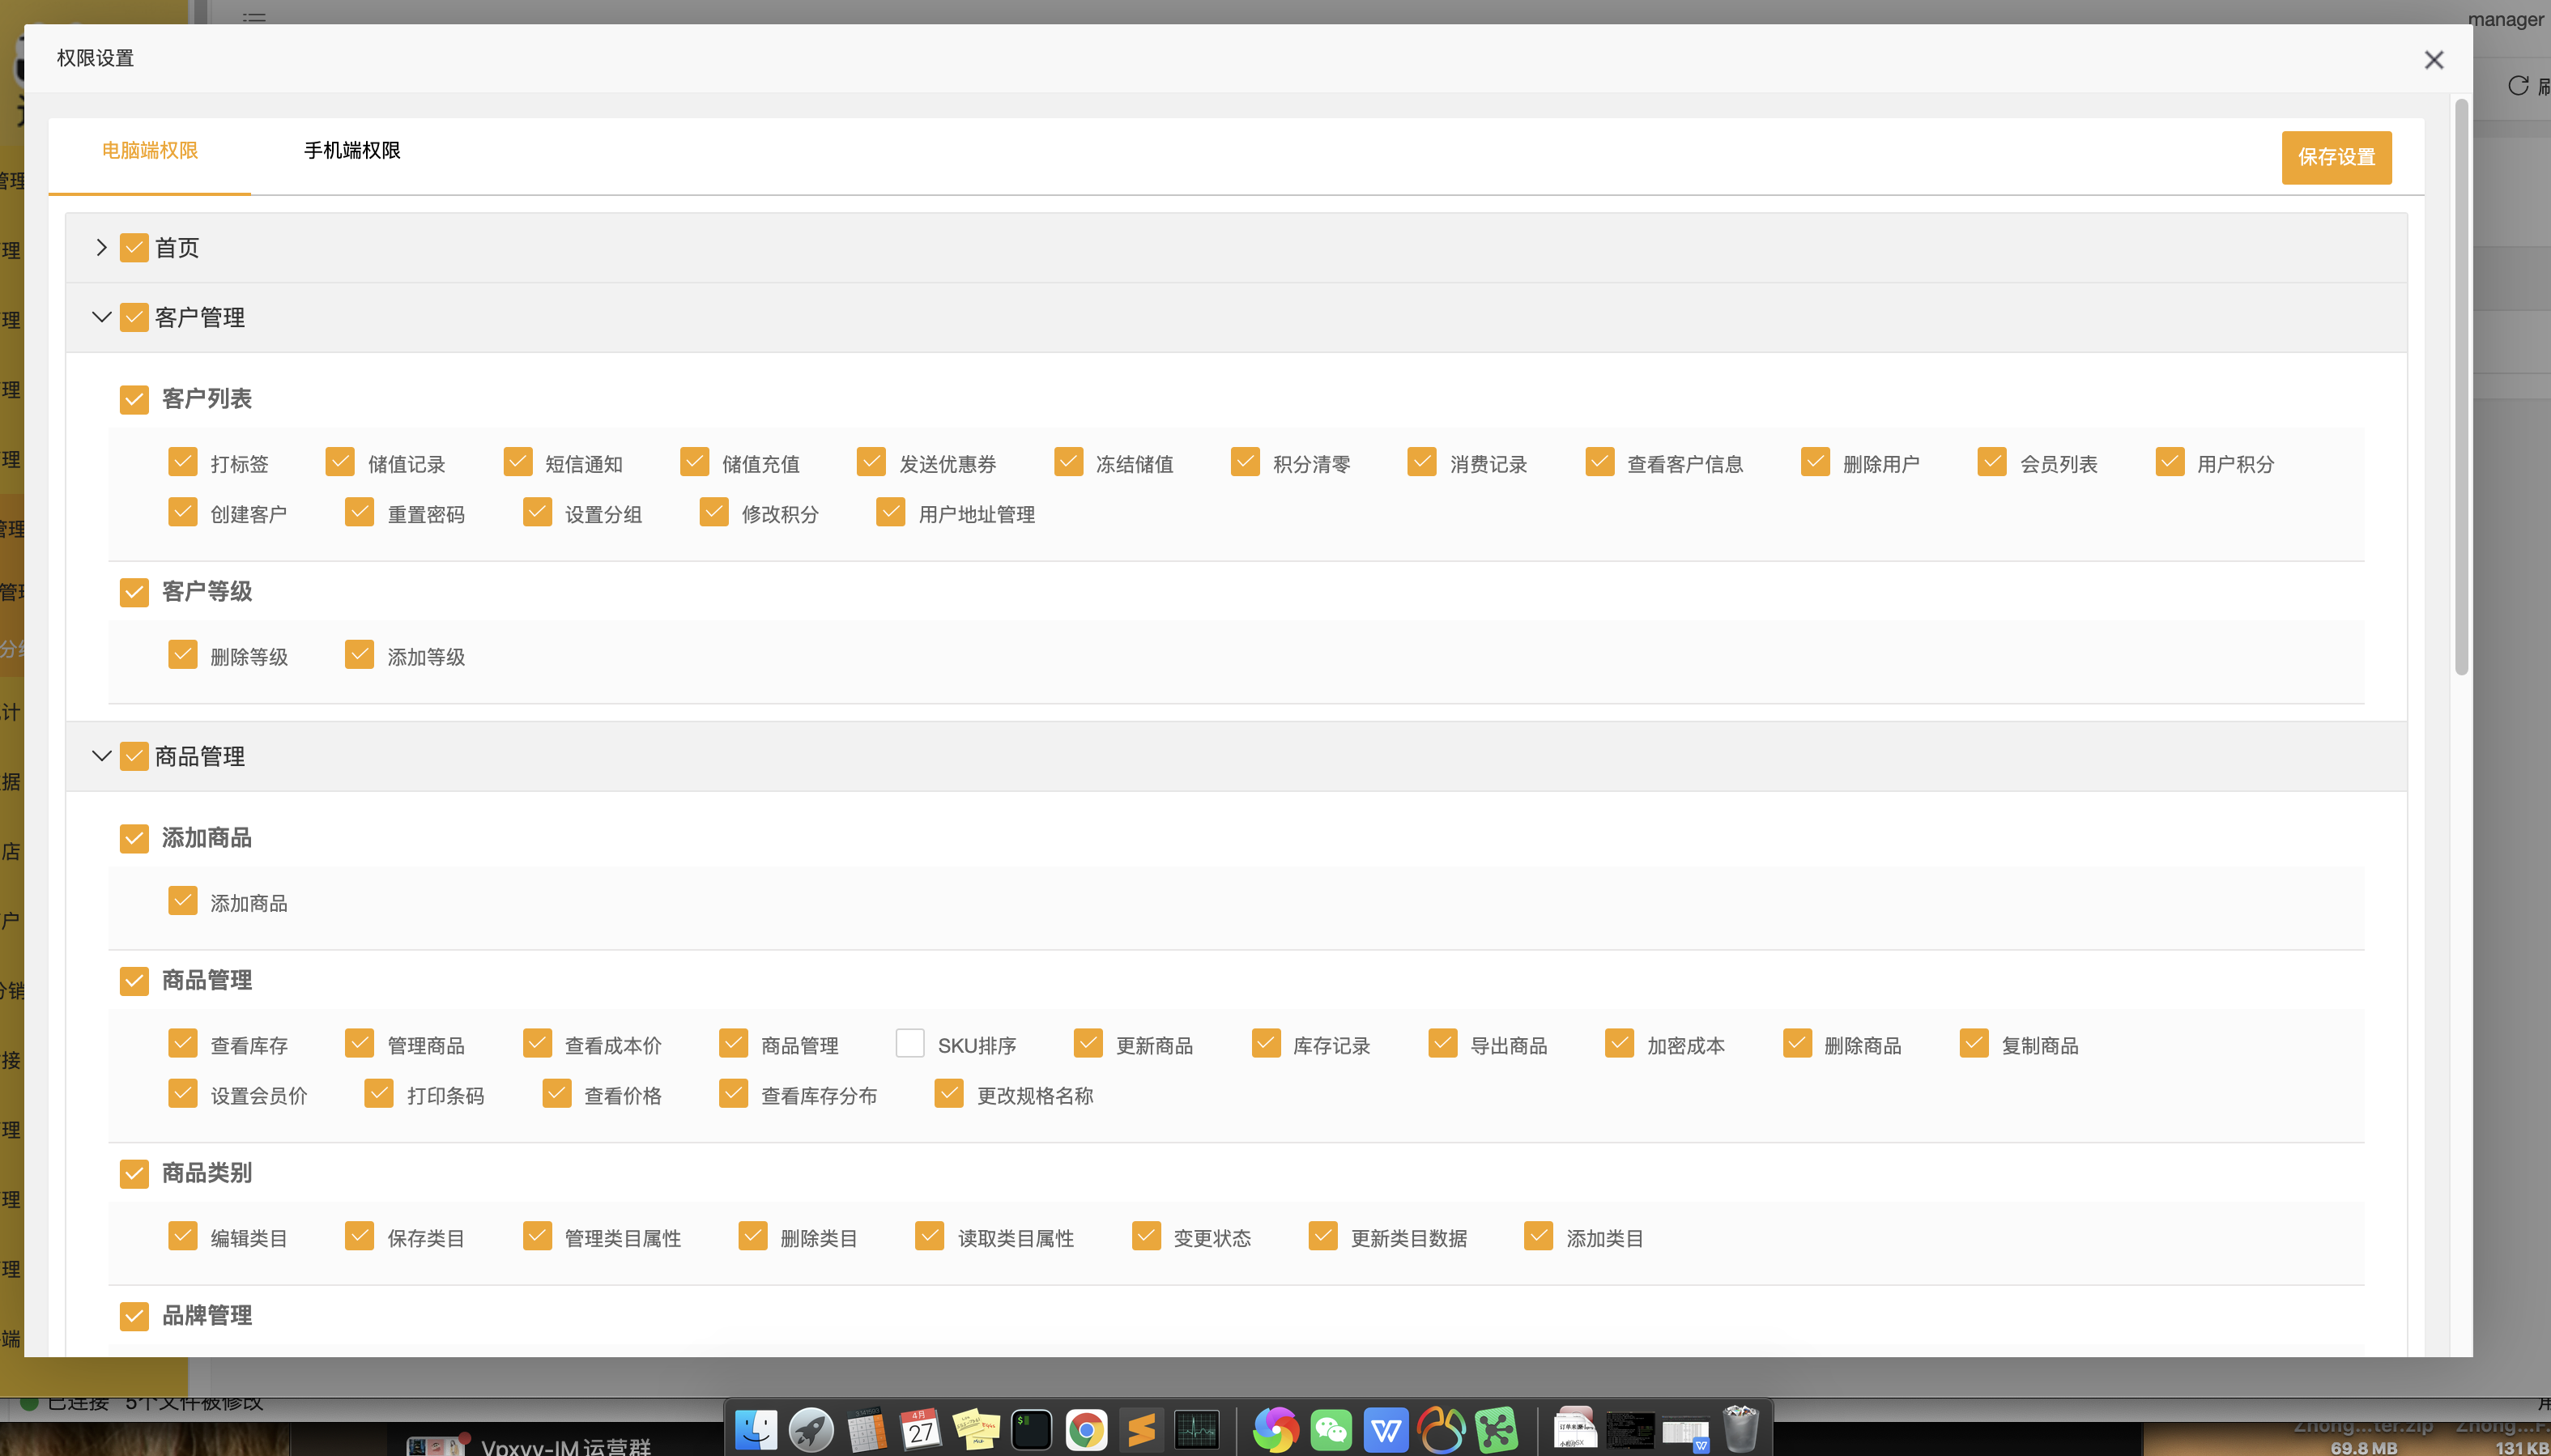The height and width of the screenshot is (1456, 2551).
Task: Uncheck the 查看成本价 permission
Action: [x=537, y=1043]
